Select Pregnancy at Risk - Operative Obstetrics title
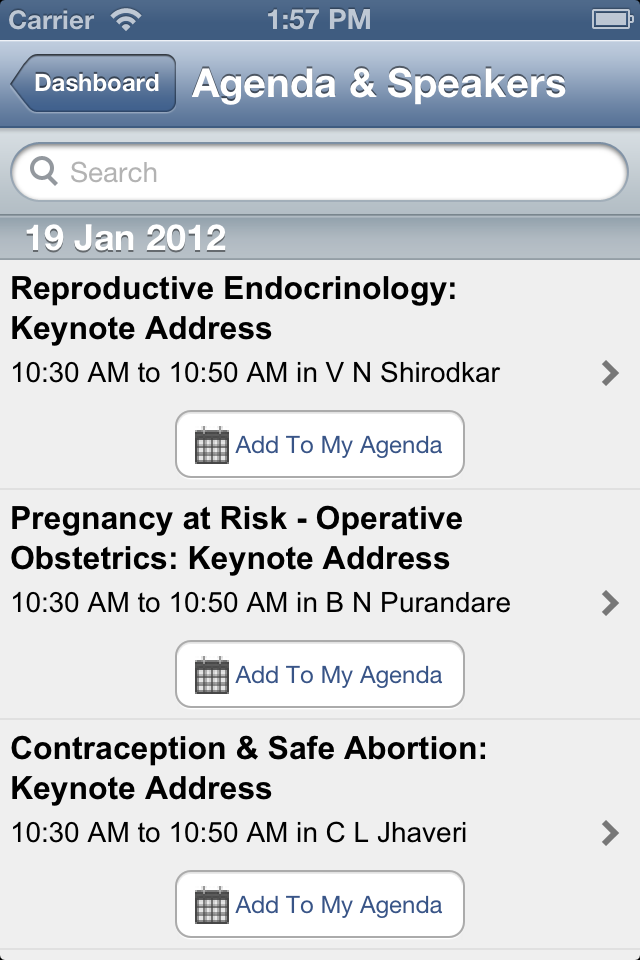 (236, 538)
